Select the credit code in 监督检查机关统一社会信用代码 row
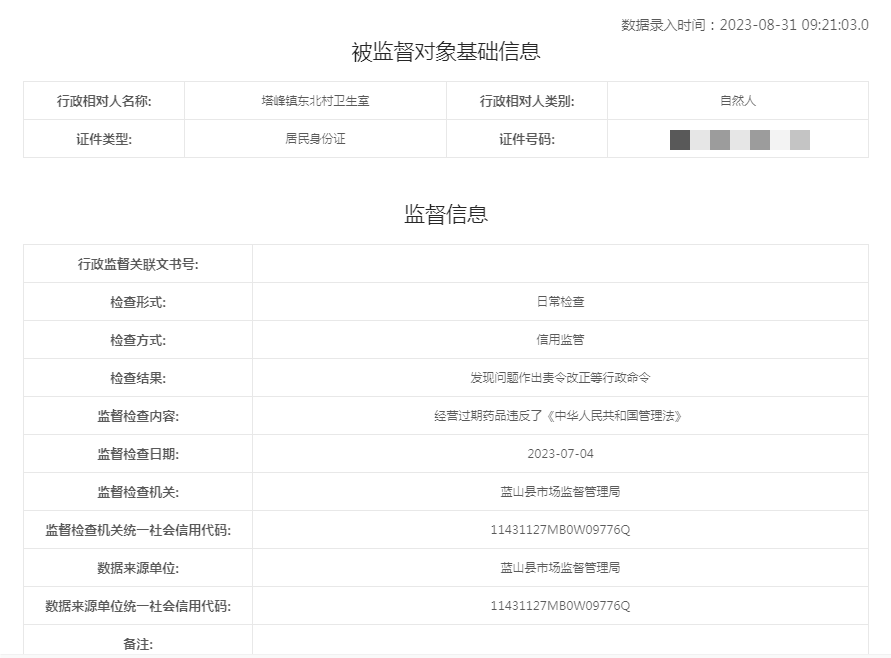The image size is (891, 658). [560, 530]
